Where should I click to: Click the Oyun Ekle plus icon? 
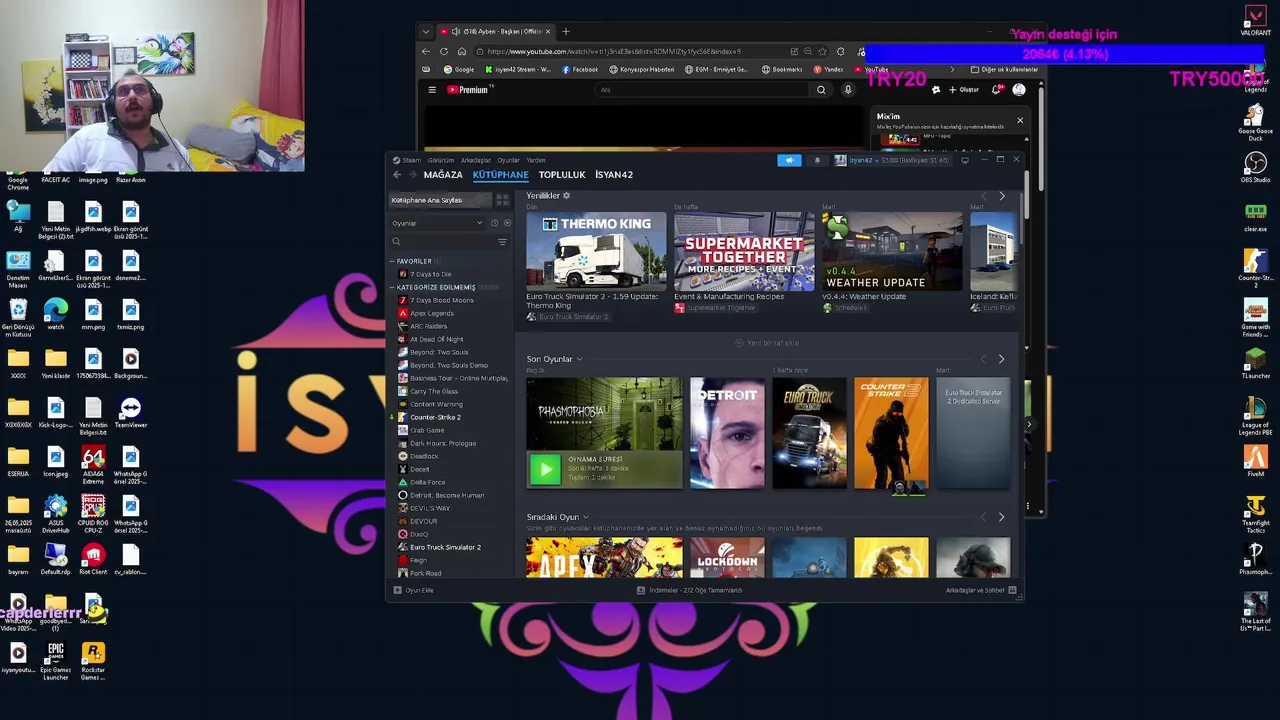coord(397,590)
